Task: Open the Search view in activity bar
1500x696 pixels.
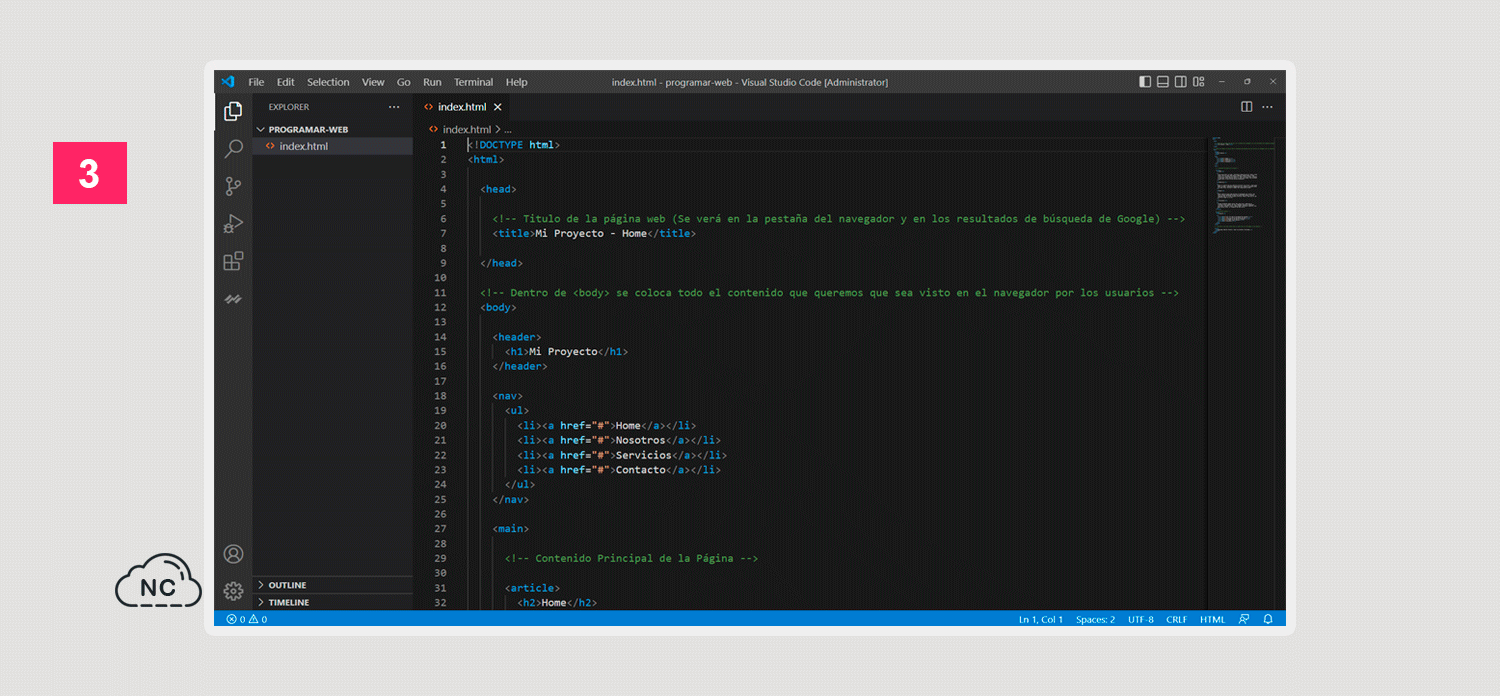Action: point(233,149)
